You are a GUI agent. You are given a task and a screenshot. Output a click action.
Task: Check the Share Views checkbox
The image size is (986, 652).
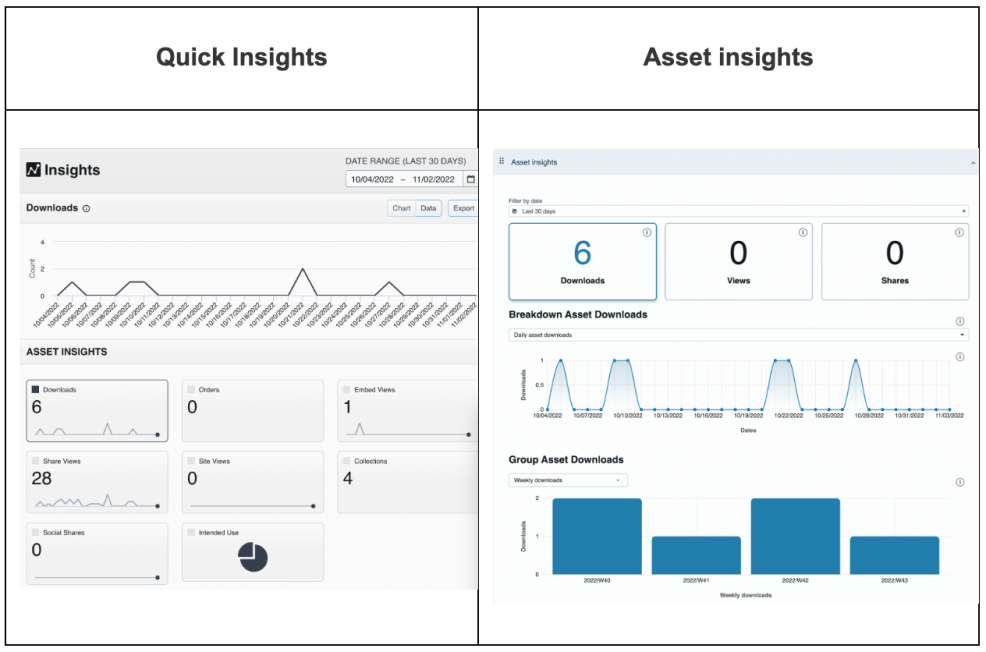pyautogui.click(x=36, y=461)
